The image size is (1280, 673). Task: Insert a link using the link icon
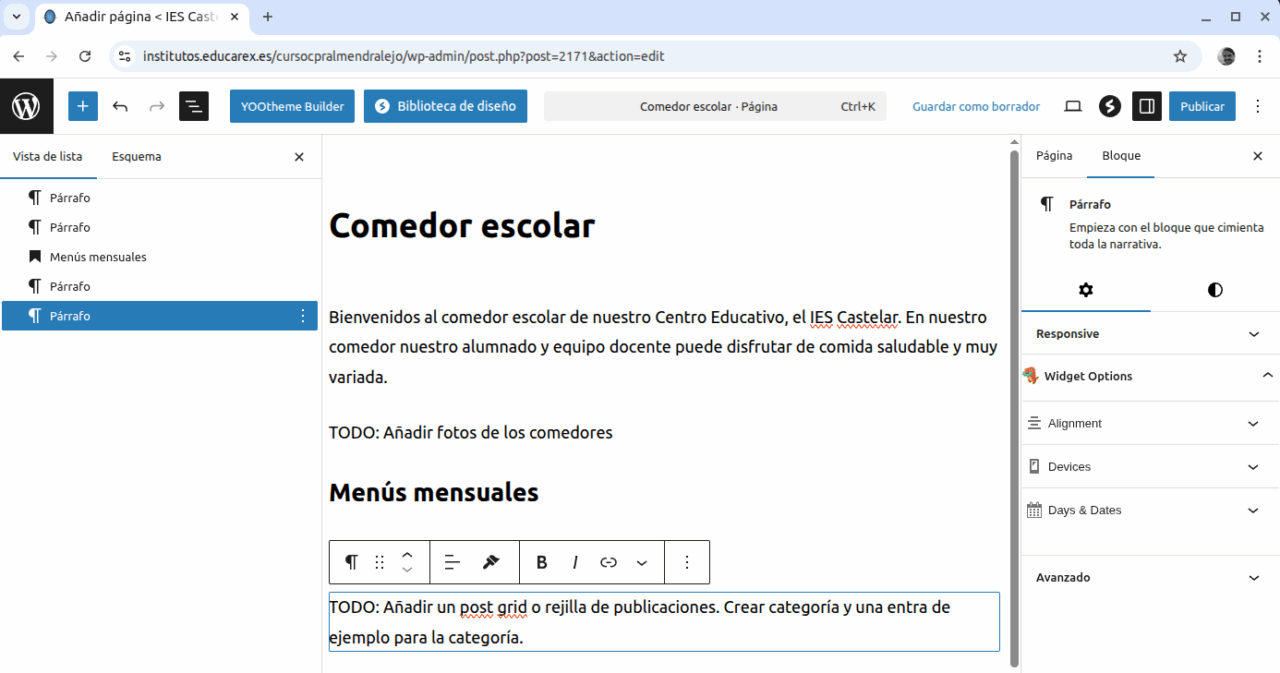[608, 562]
